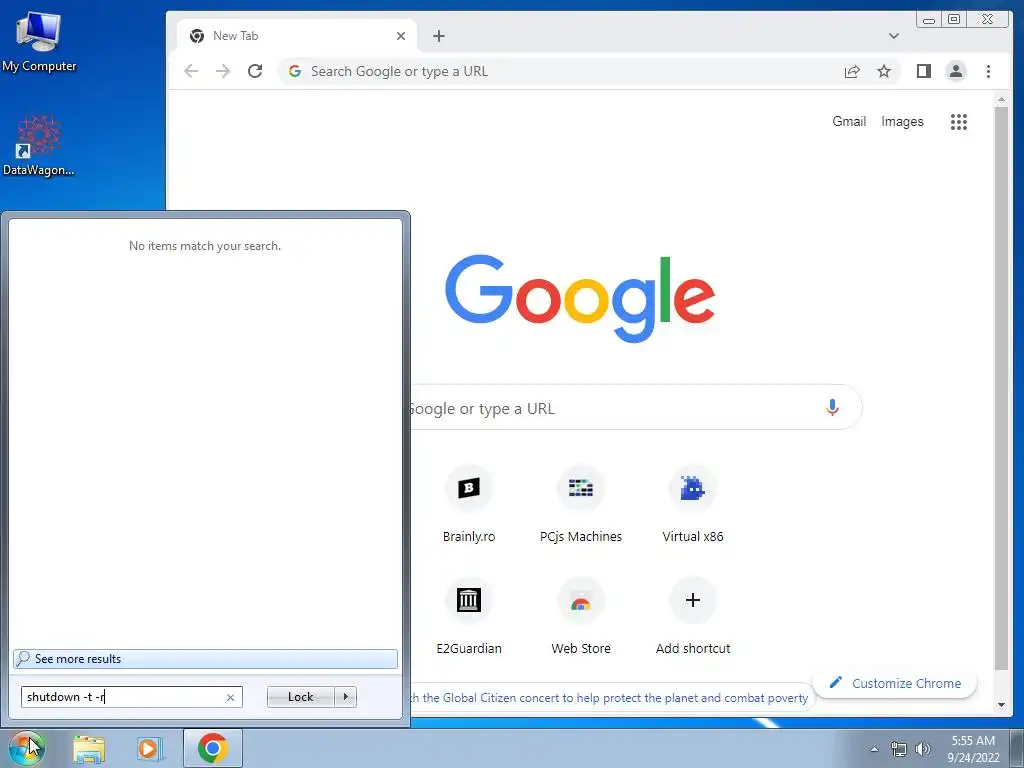The width and height of the screenshot is (1024, 768).
Task: Close the New Tab tab
Action: pos(401,36)
